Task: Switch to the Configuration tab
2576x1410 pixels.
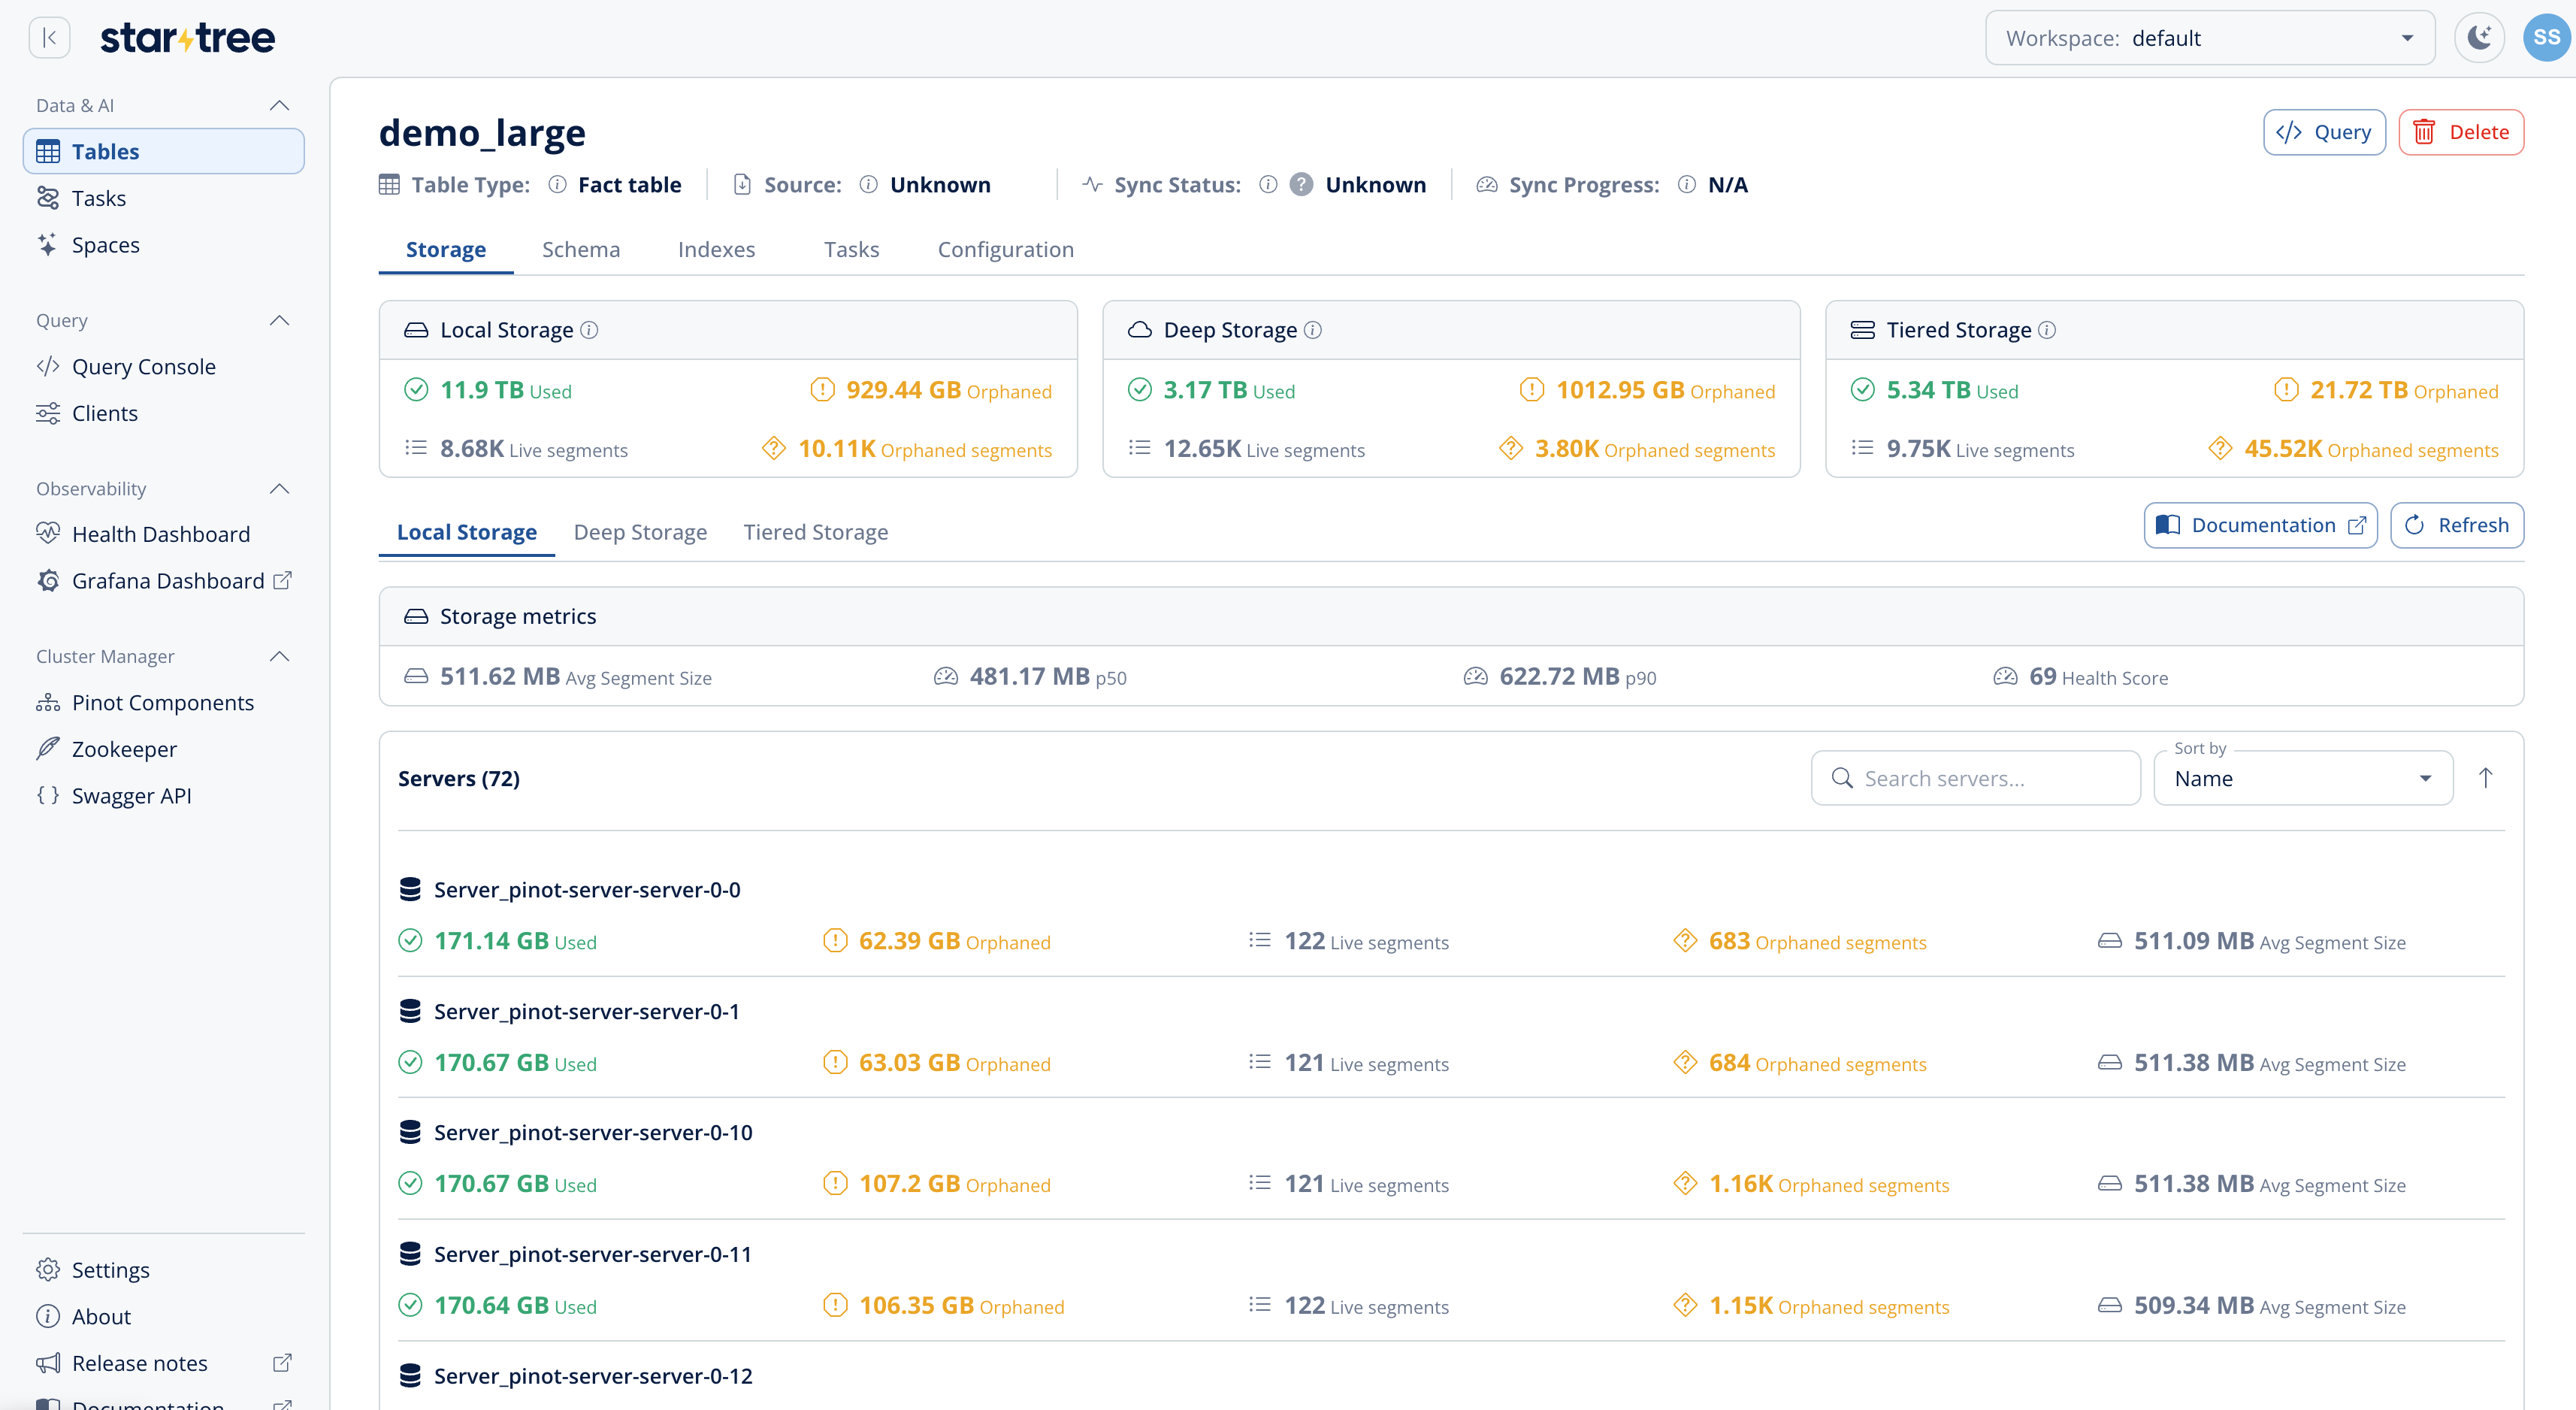Action: pyautogui.click(x=1005, y=249)
